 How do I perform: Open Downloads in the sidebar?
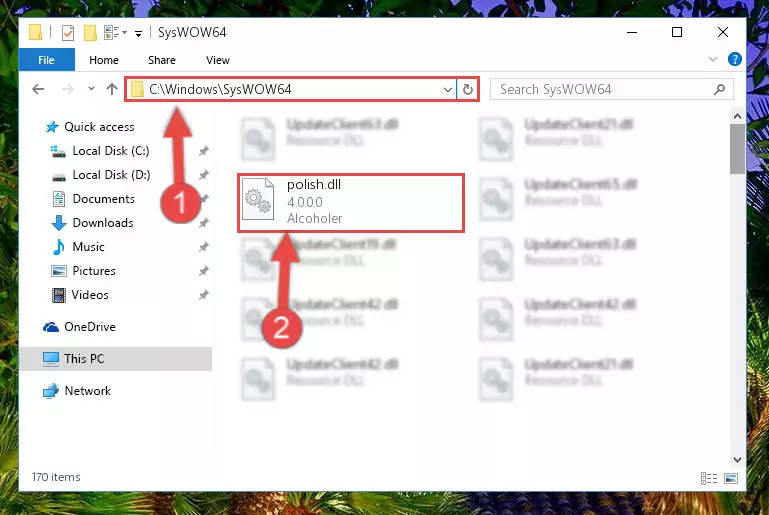pos(103,223)
